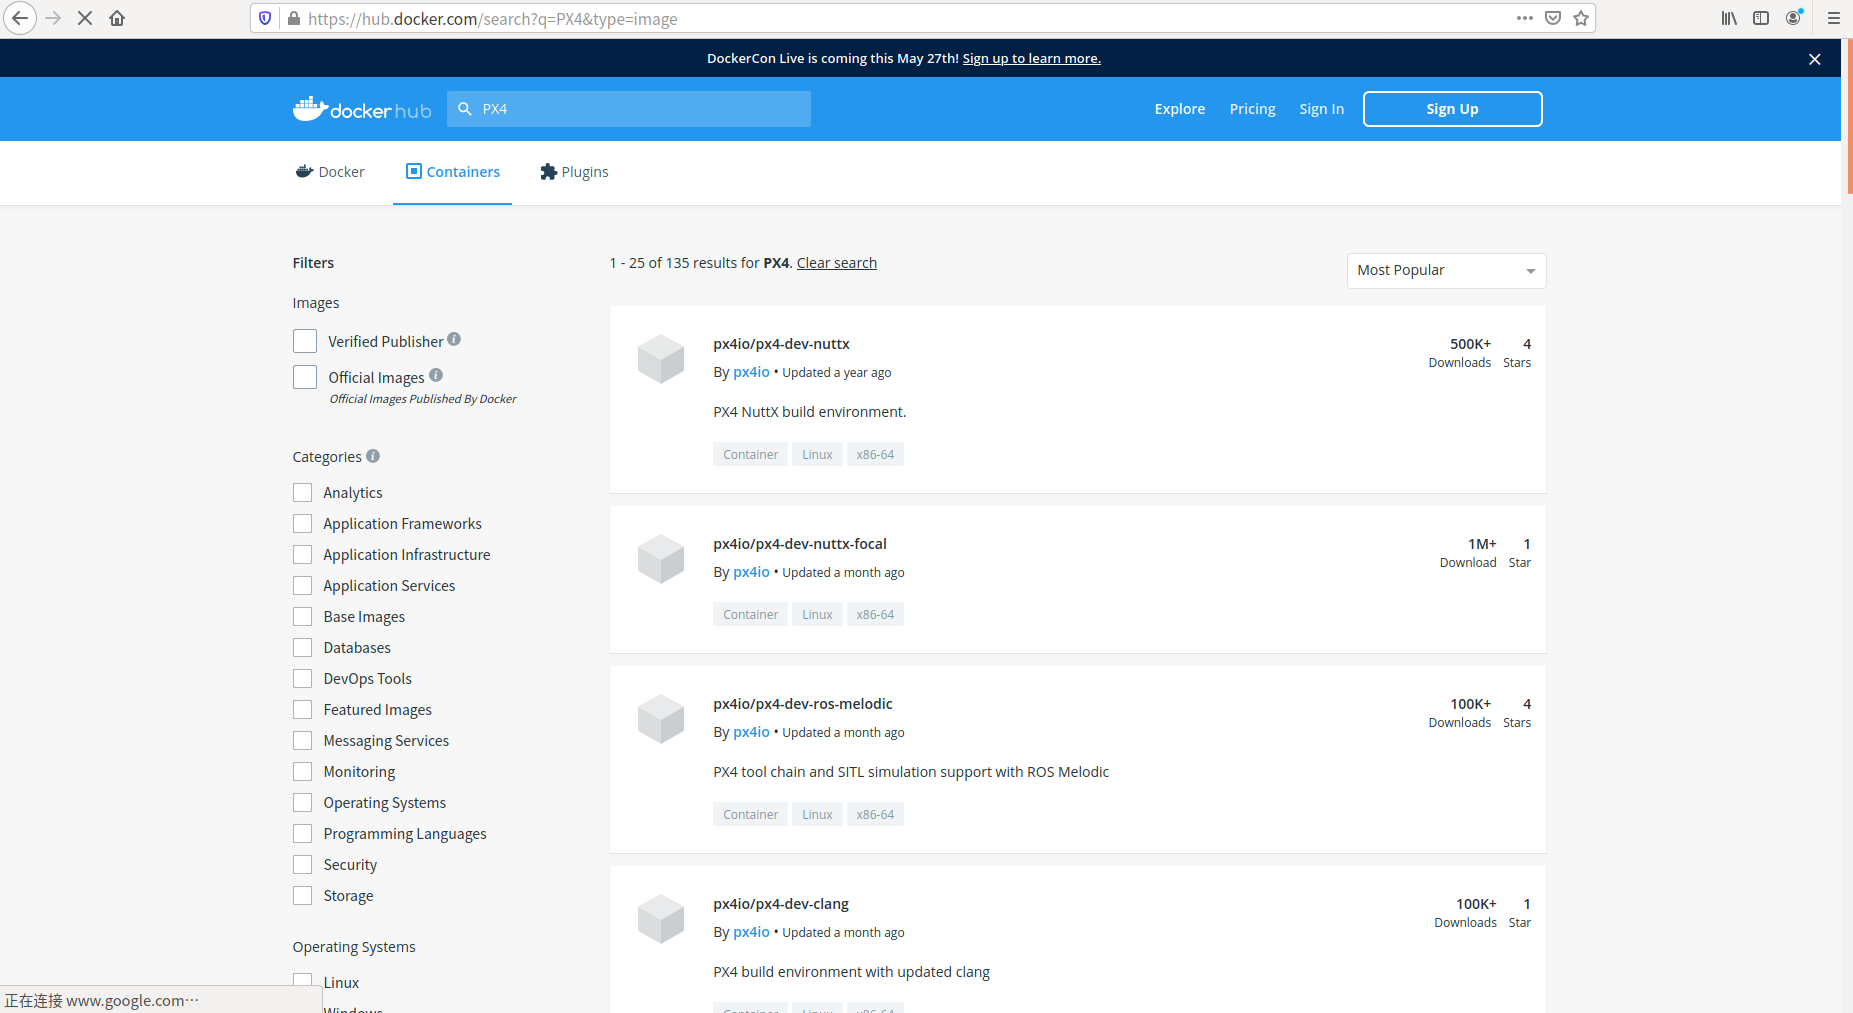Click the Clear search link

[x=836, y=262]
